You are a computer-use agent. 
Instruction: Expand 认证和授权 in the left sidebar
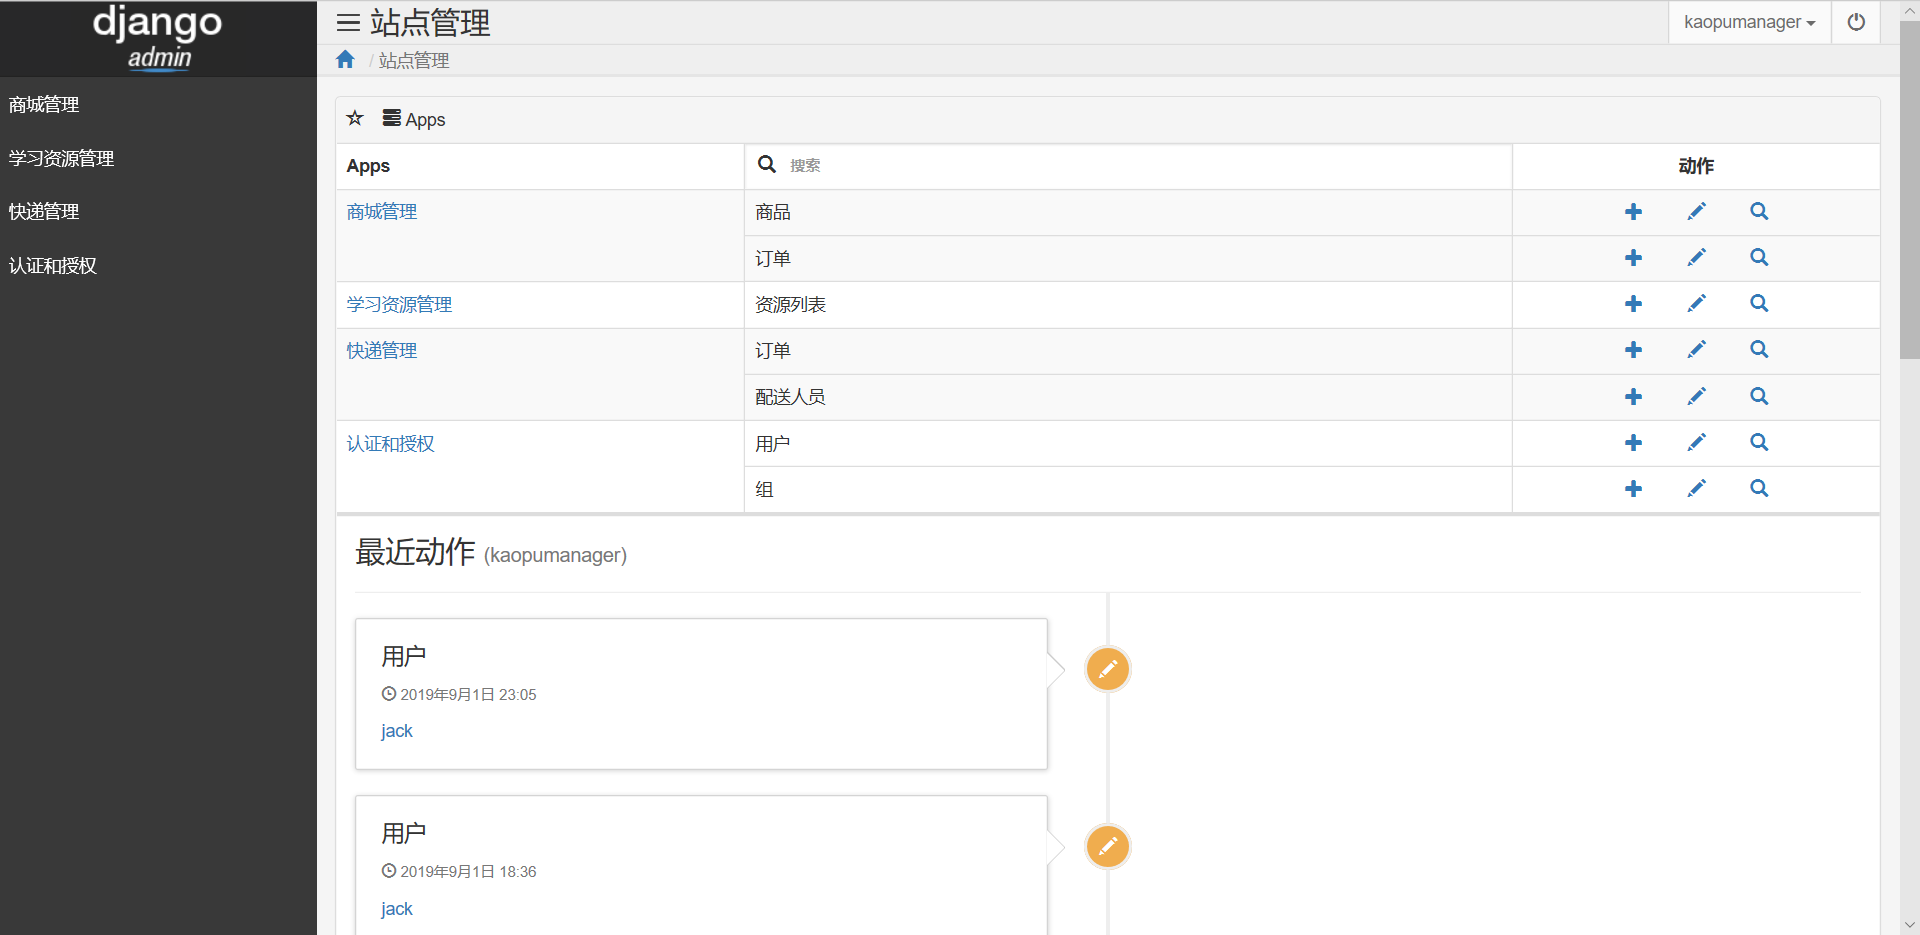click(52, 265)
